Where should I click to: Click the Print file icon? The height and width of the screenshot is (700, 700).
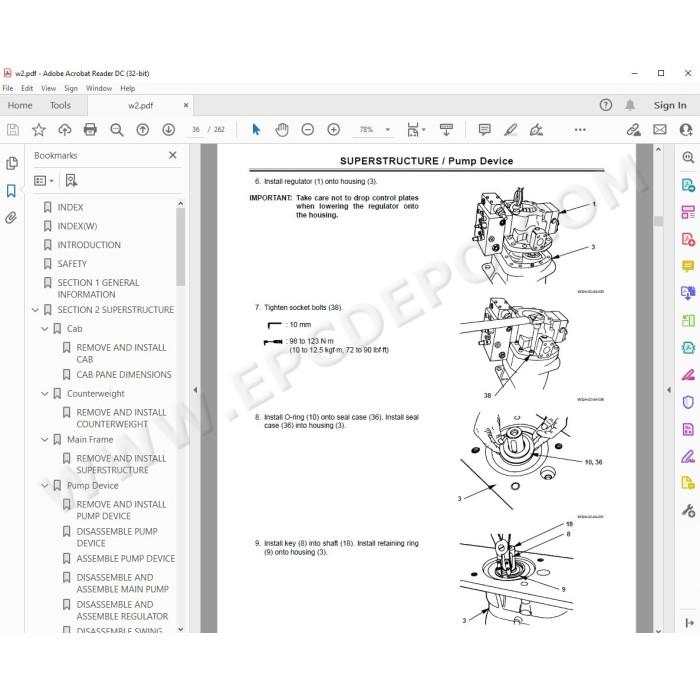[x=90, y=129]
